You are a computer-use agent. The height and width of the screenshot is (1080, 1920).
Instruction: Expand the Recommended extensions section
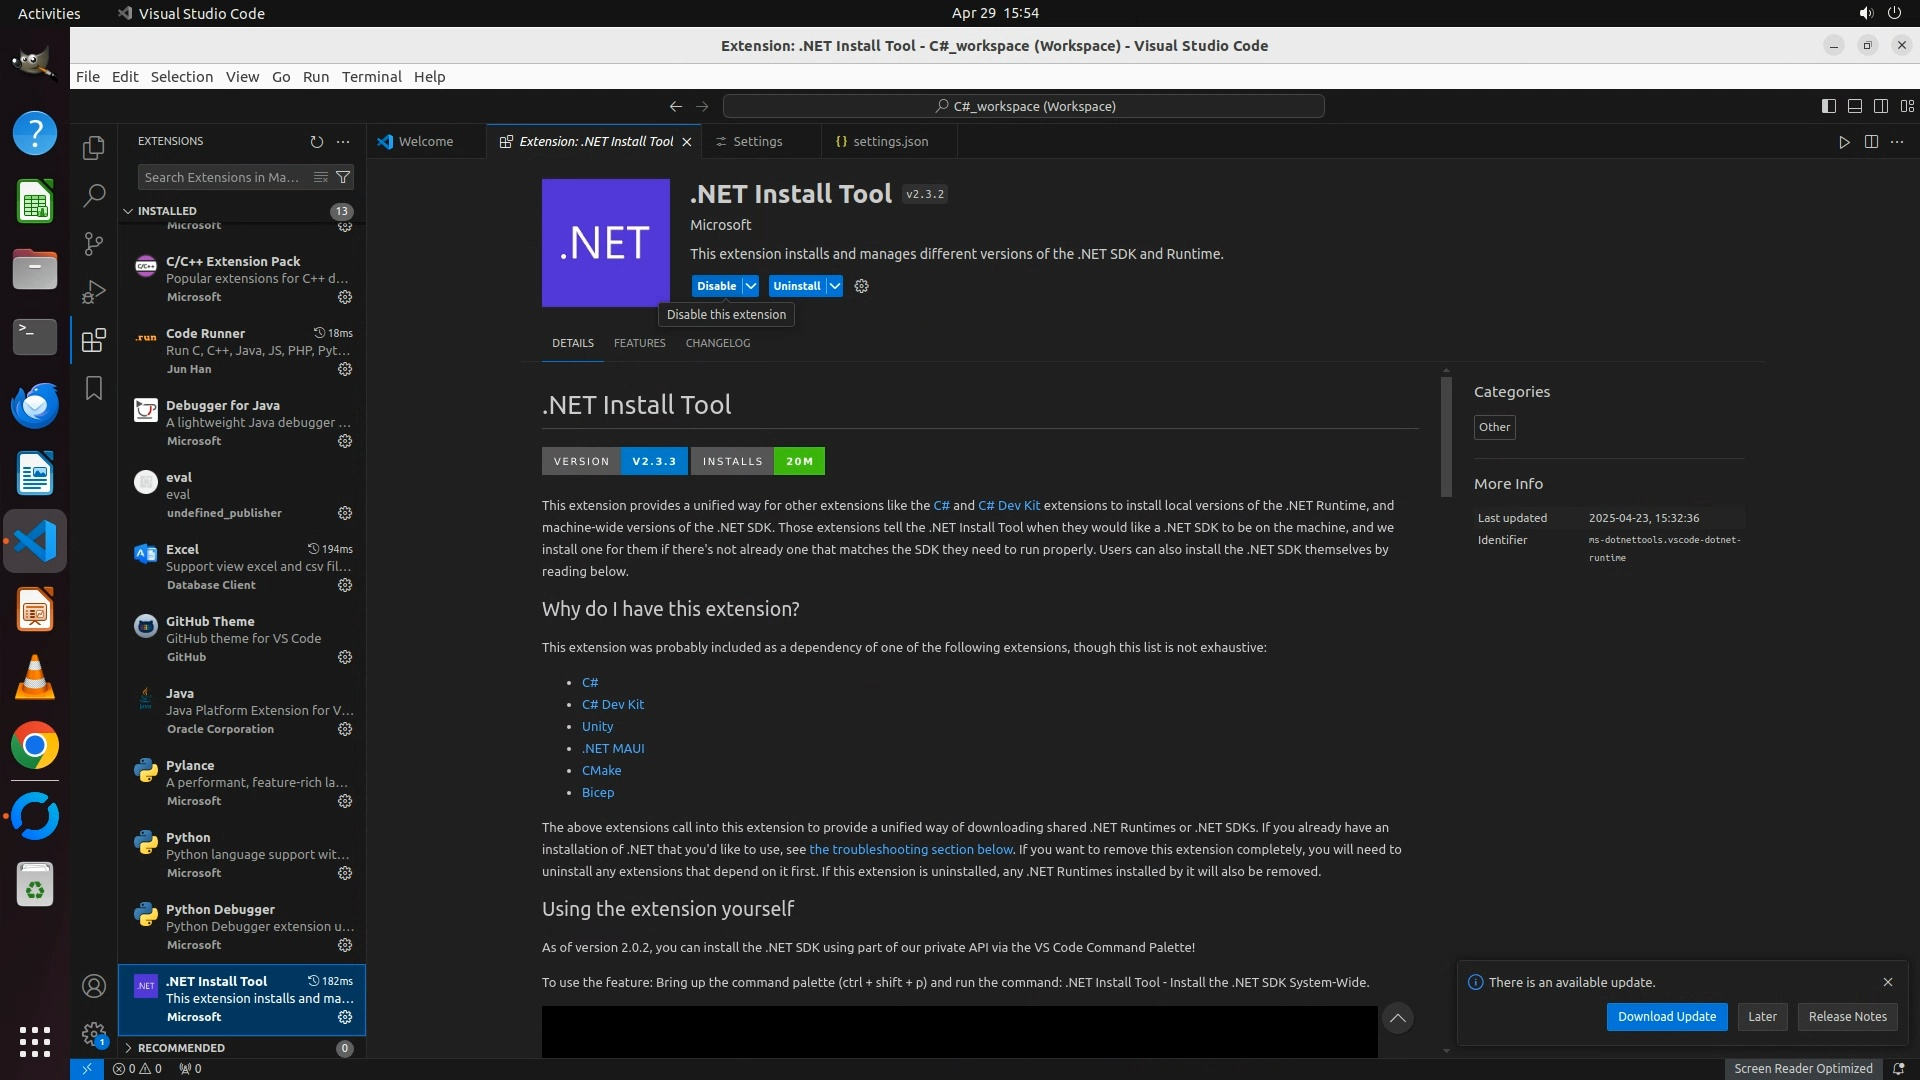(181, 1048)
